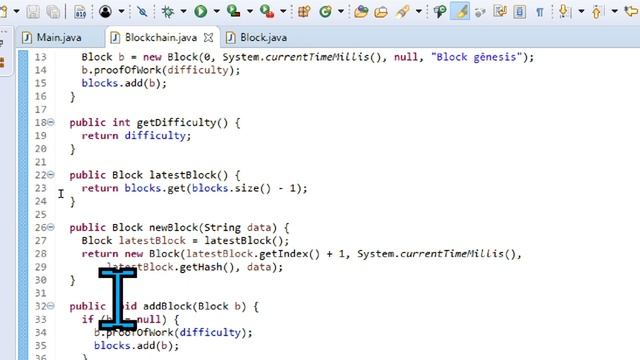
Task: Click the toolbar icon left of Mark Occurrences
Action: [x=440, y=11]
